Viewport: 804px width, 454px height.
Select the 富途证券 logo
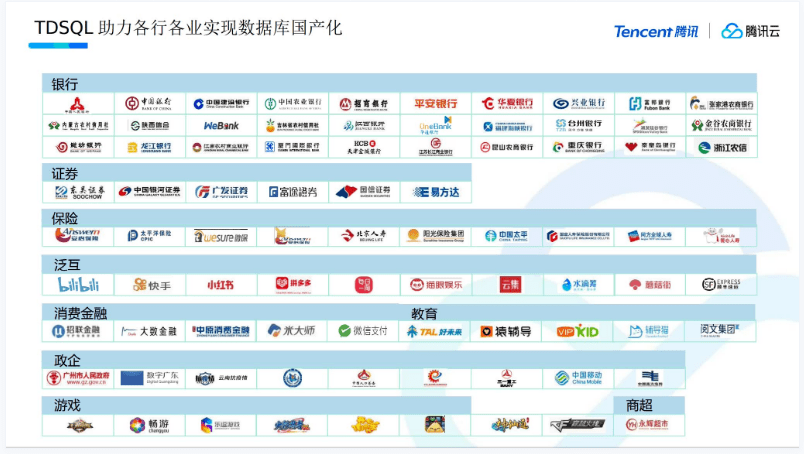(293, 192)
